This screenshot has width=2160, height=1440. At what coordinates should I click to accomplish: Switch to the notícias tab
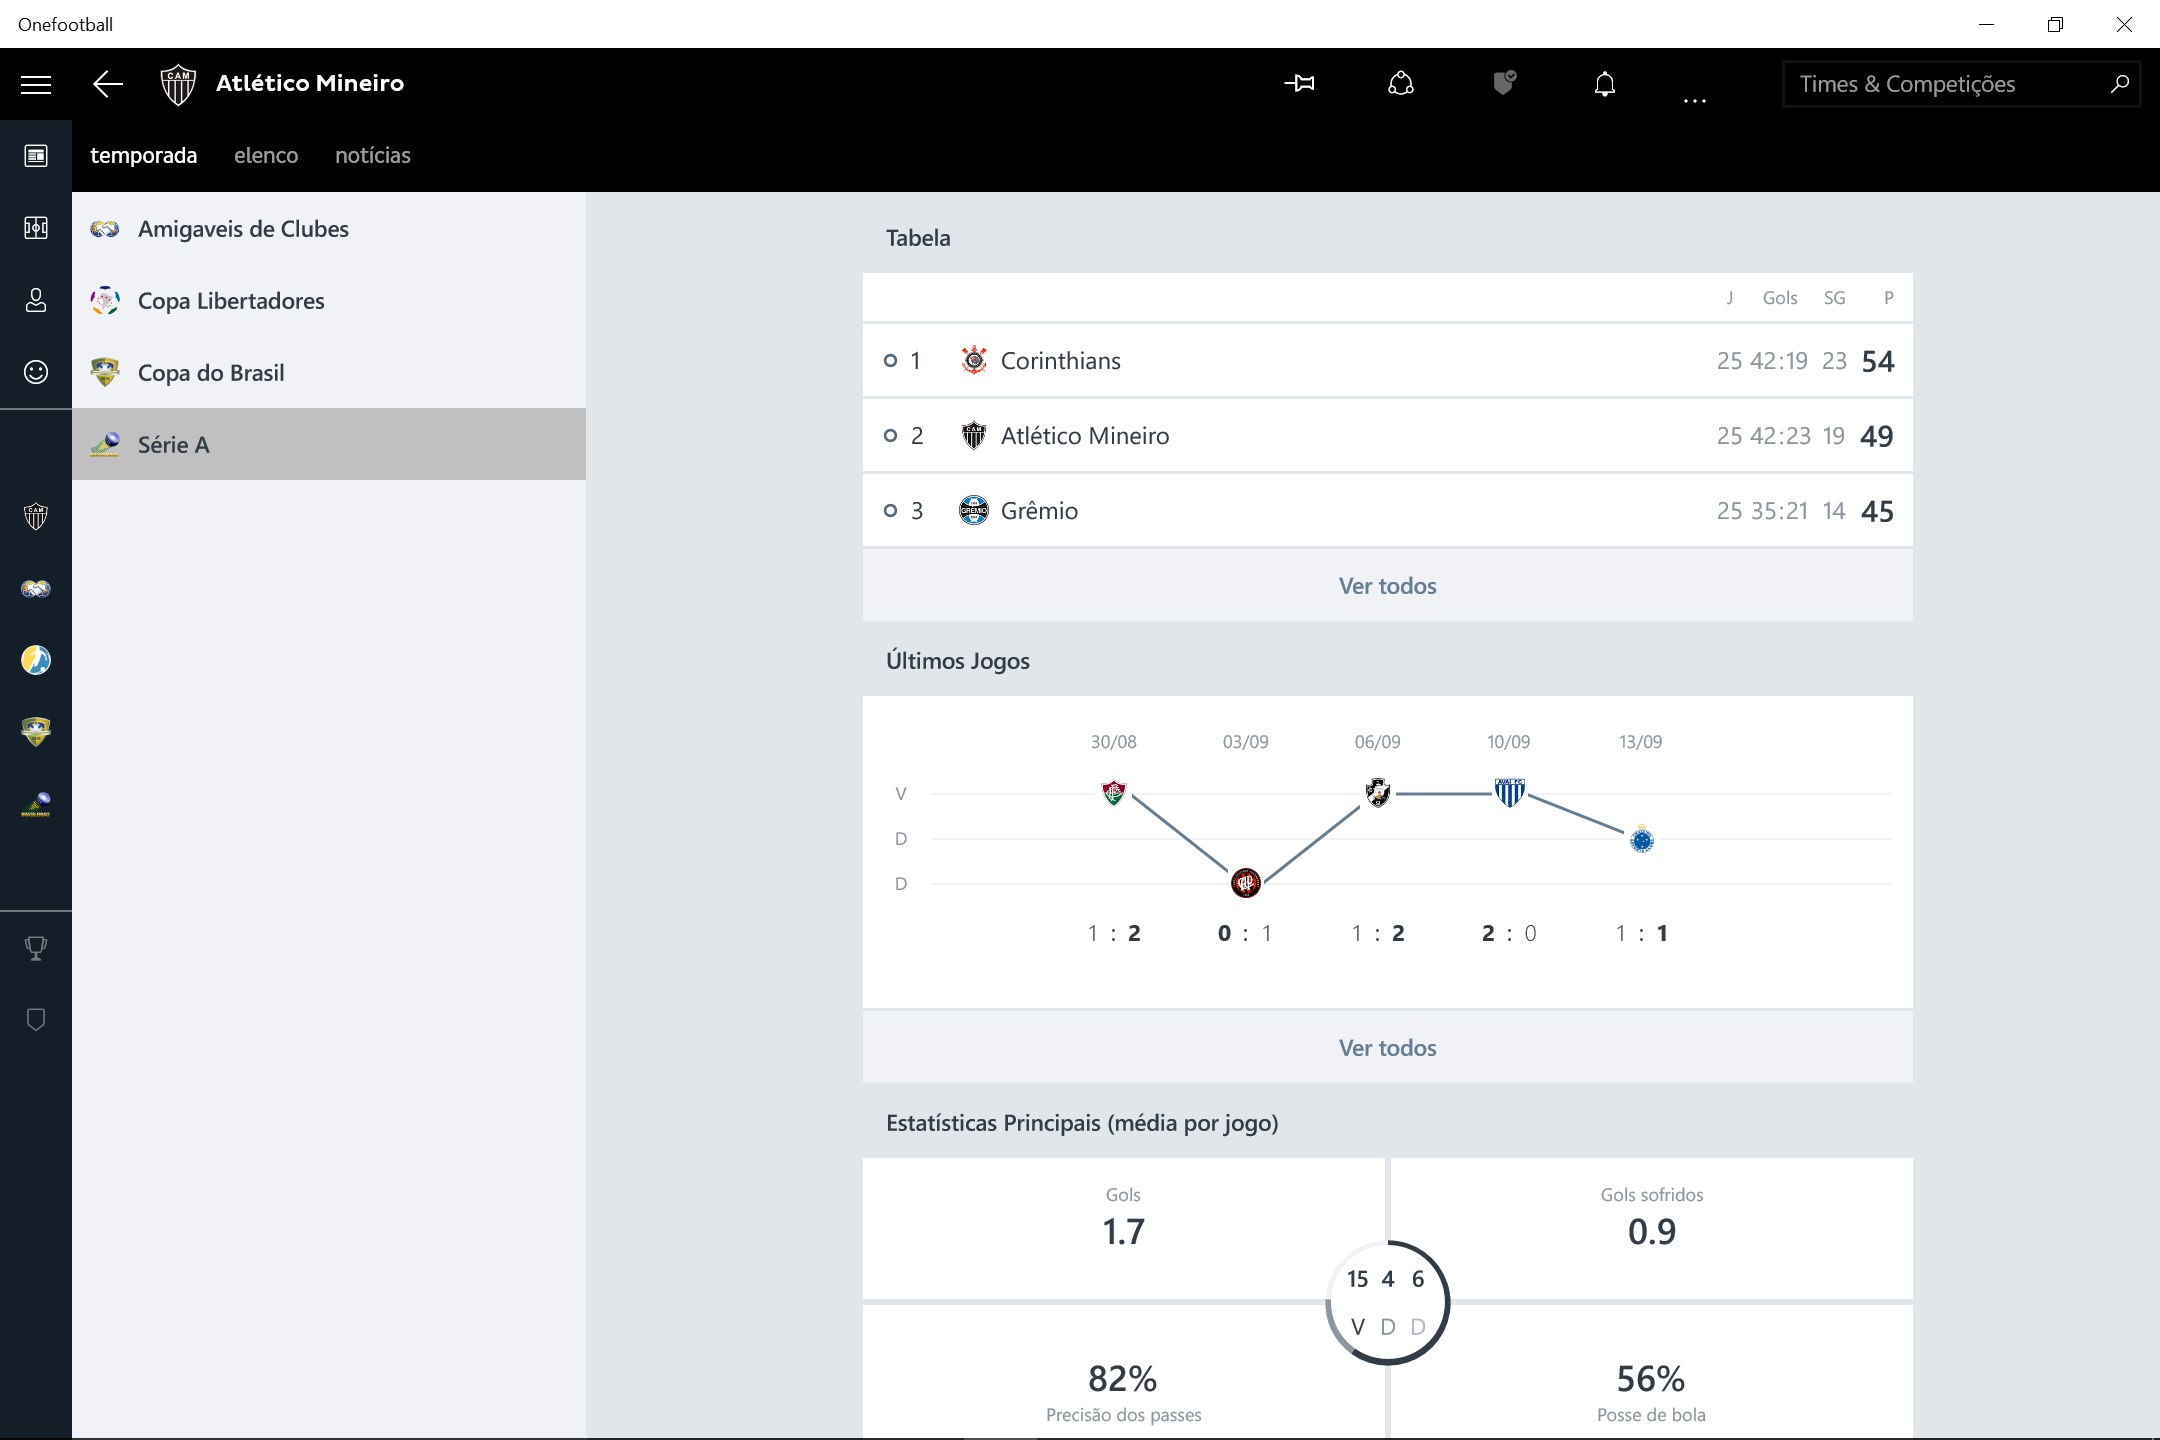click(x=373, y=156)
